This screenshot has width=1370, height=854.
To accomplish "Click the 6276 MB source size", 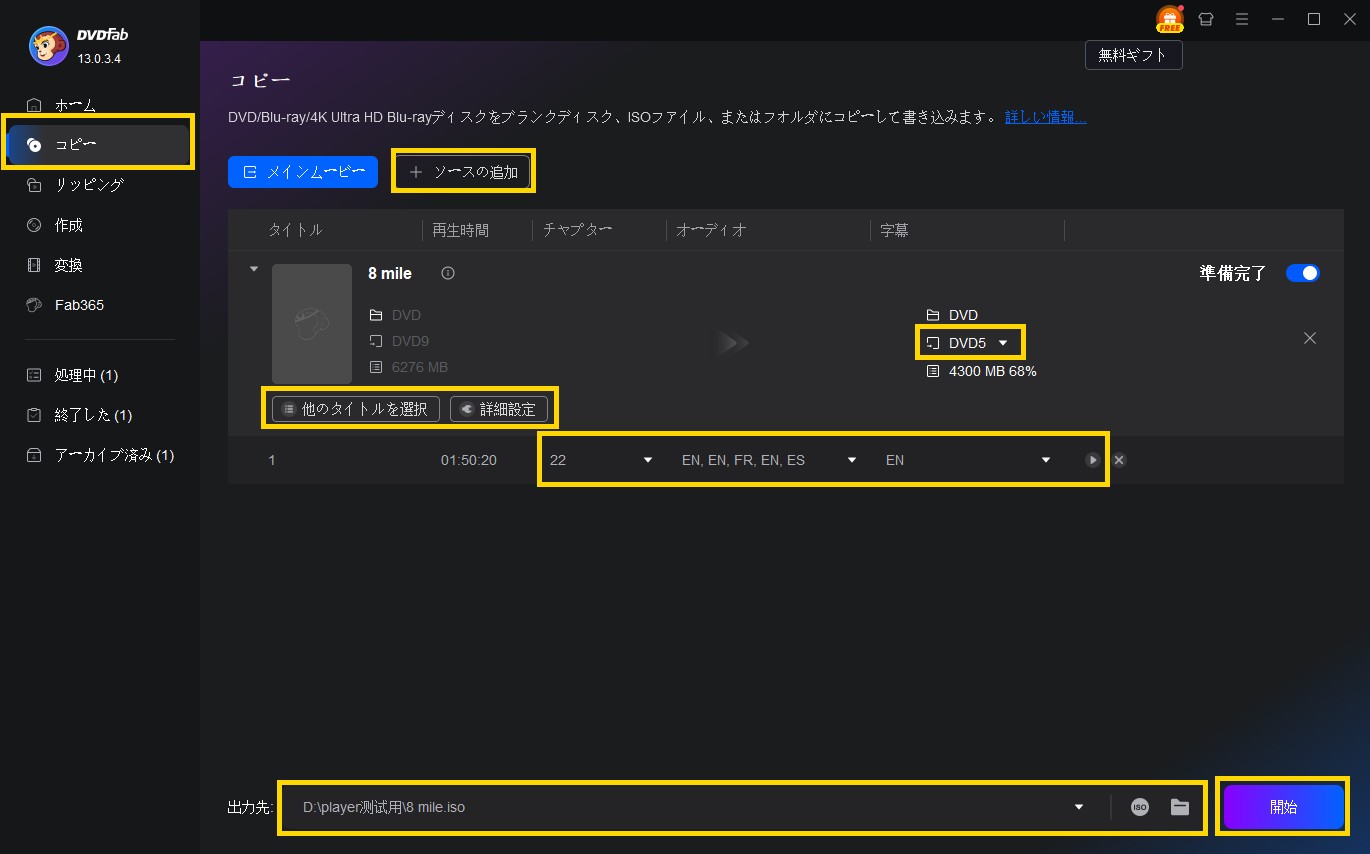I will [x=420, y=367].
